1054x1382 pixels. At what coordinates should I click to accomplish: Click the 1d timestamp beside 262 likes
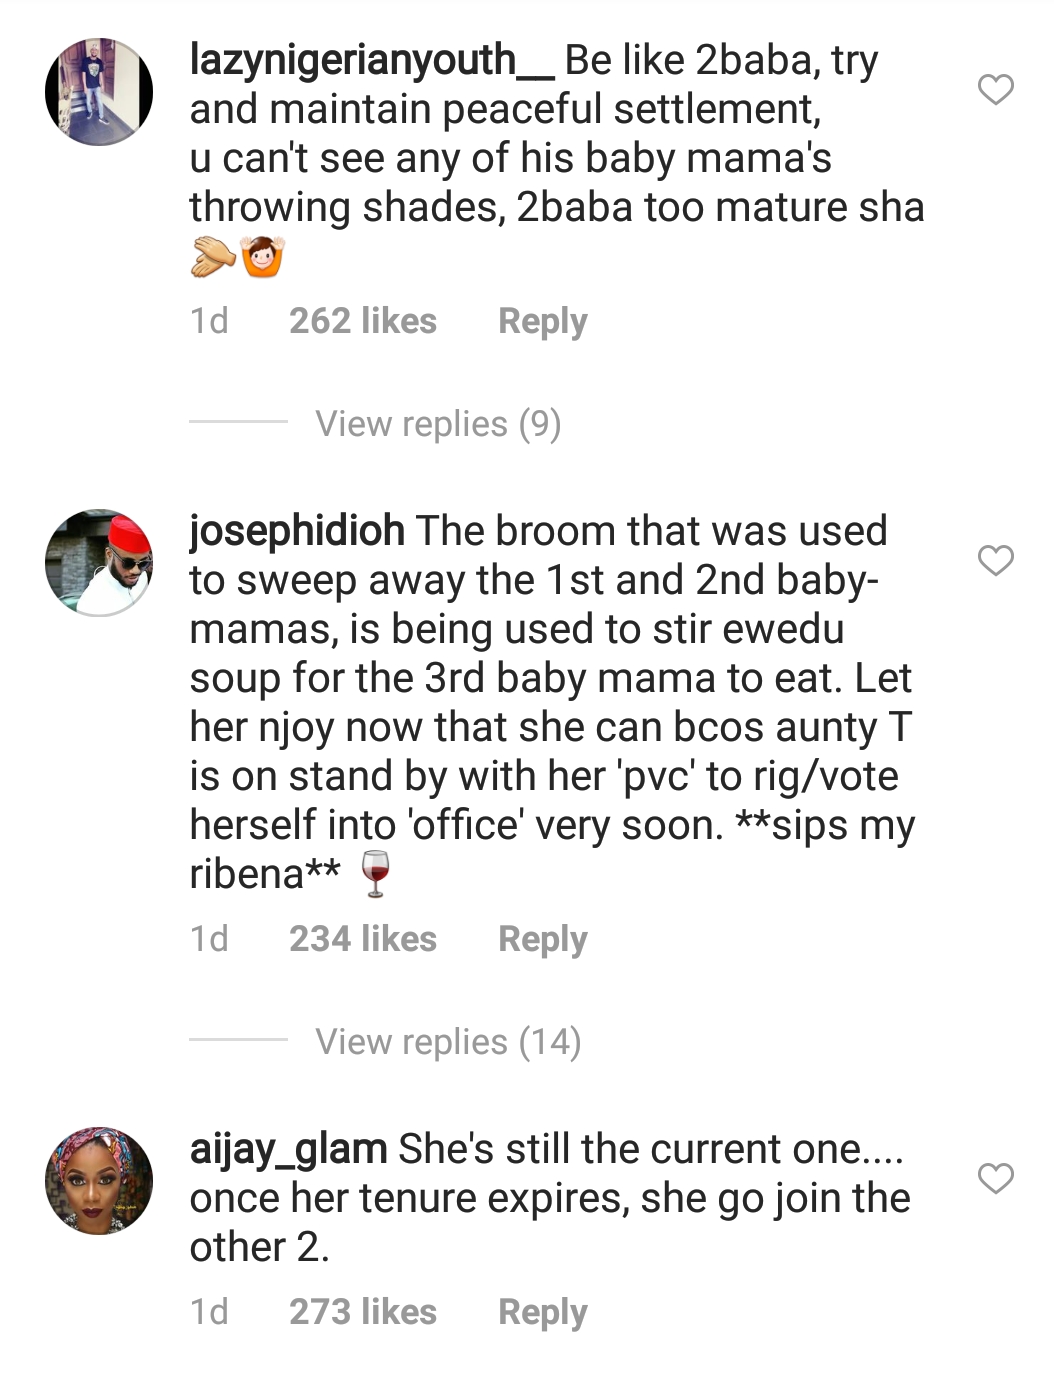click(209, 321)
